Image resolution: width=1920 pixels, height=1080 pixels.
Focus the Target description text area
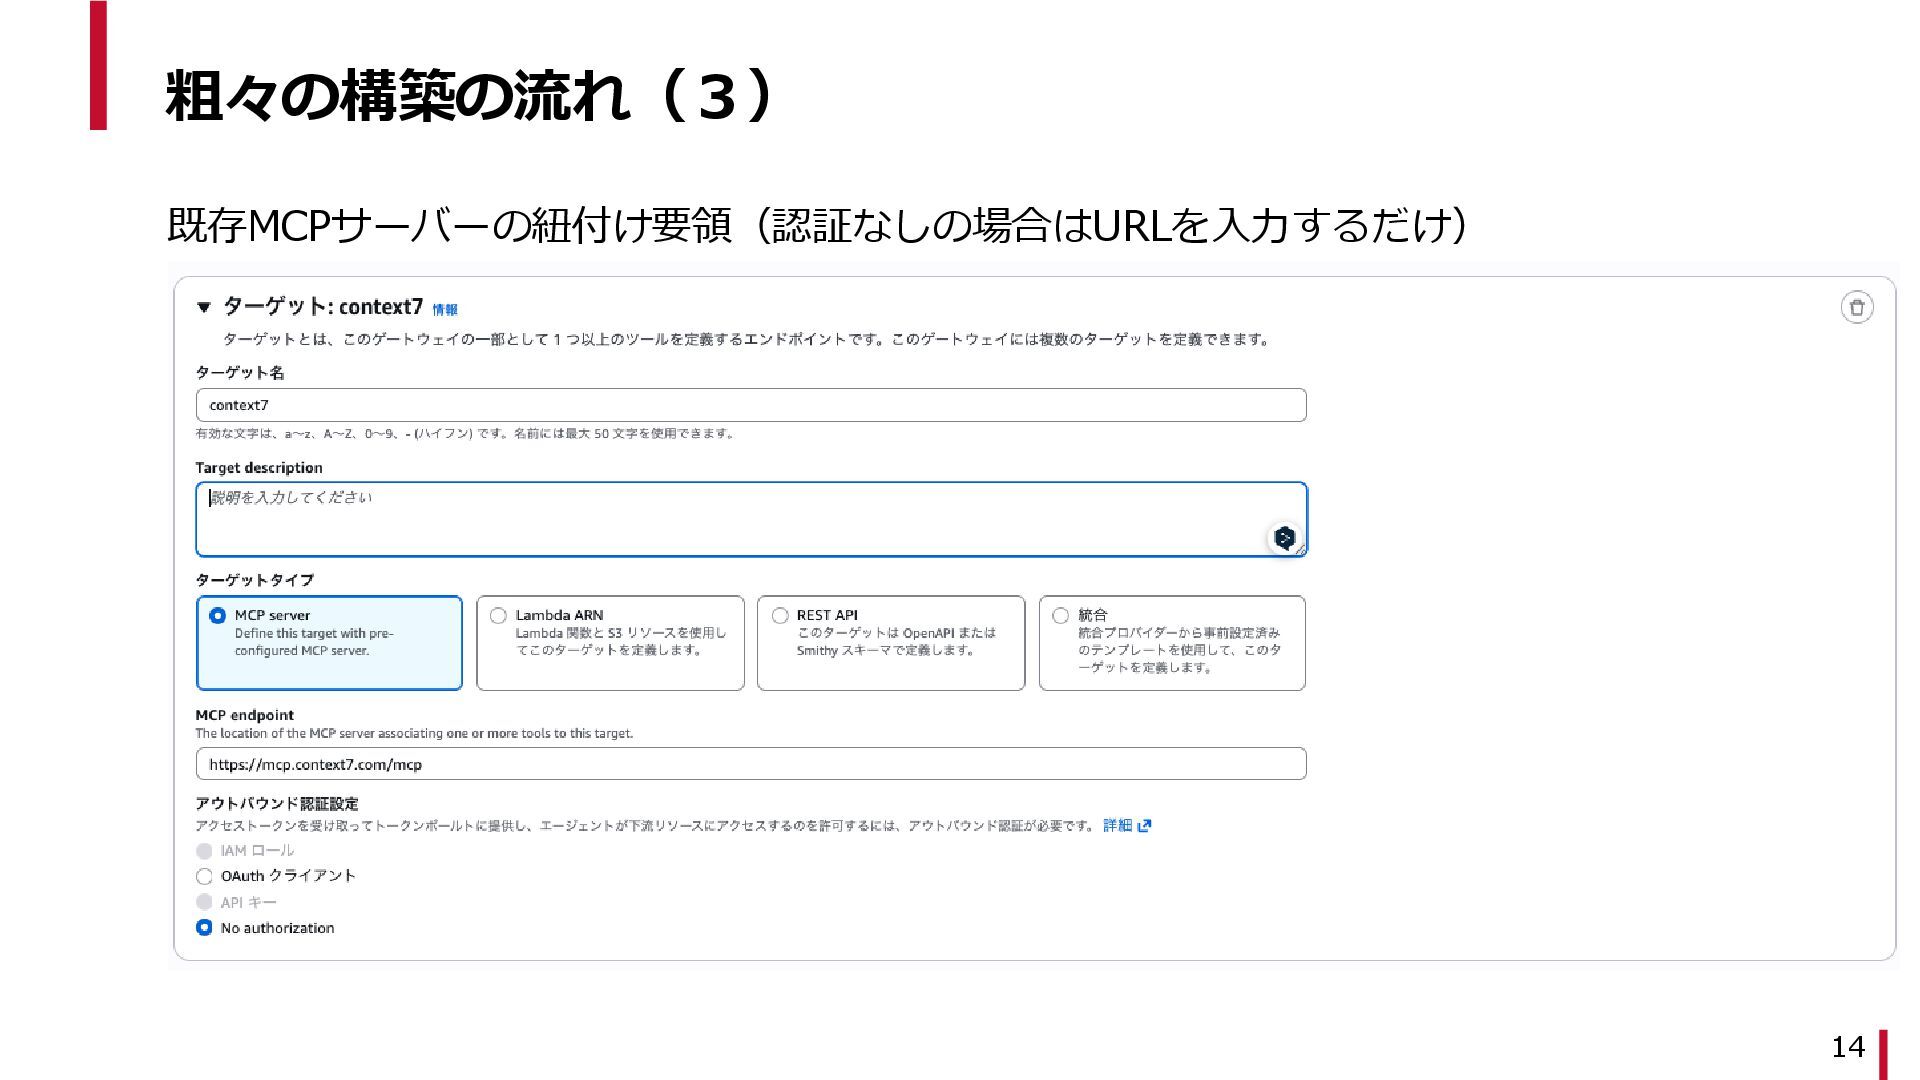click(730, 519)
